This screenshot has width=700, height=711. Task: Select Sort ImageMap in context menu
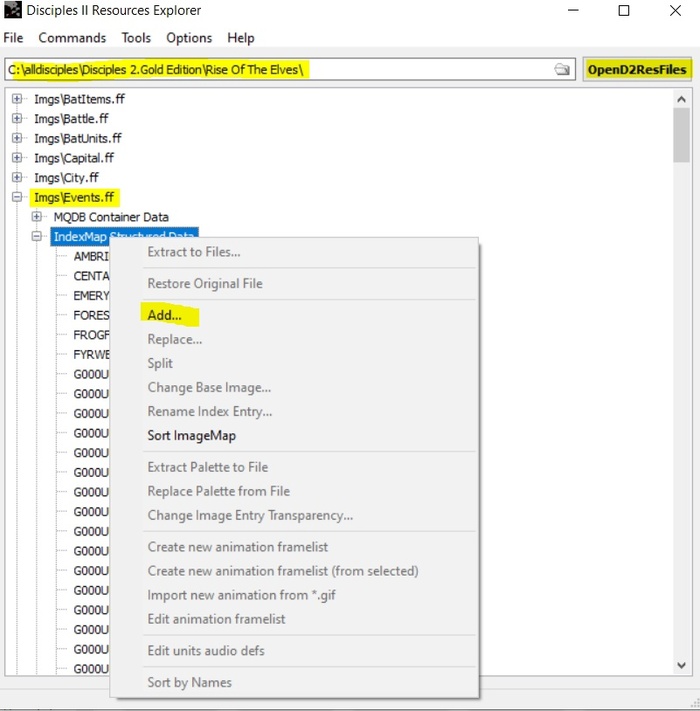click(x=191, y=435)
